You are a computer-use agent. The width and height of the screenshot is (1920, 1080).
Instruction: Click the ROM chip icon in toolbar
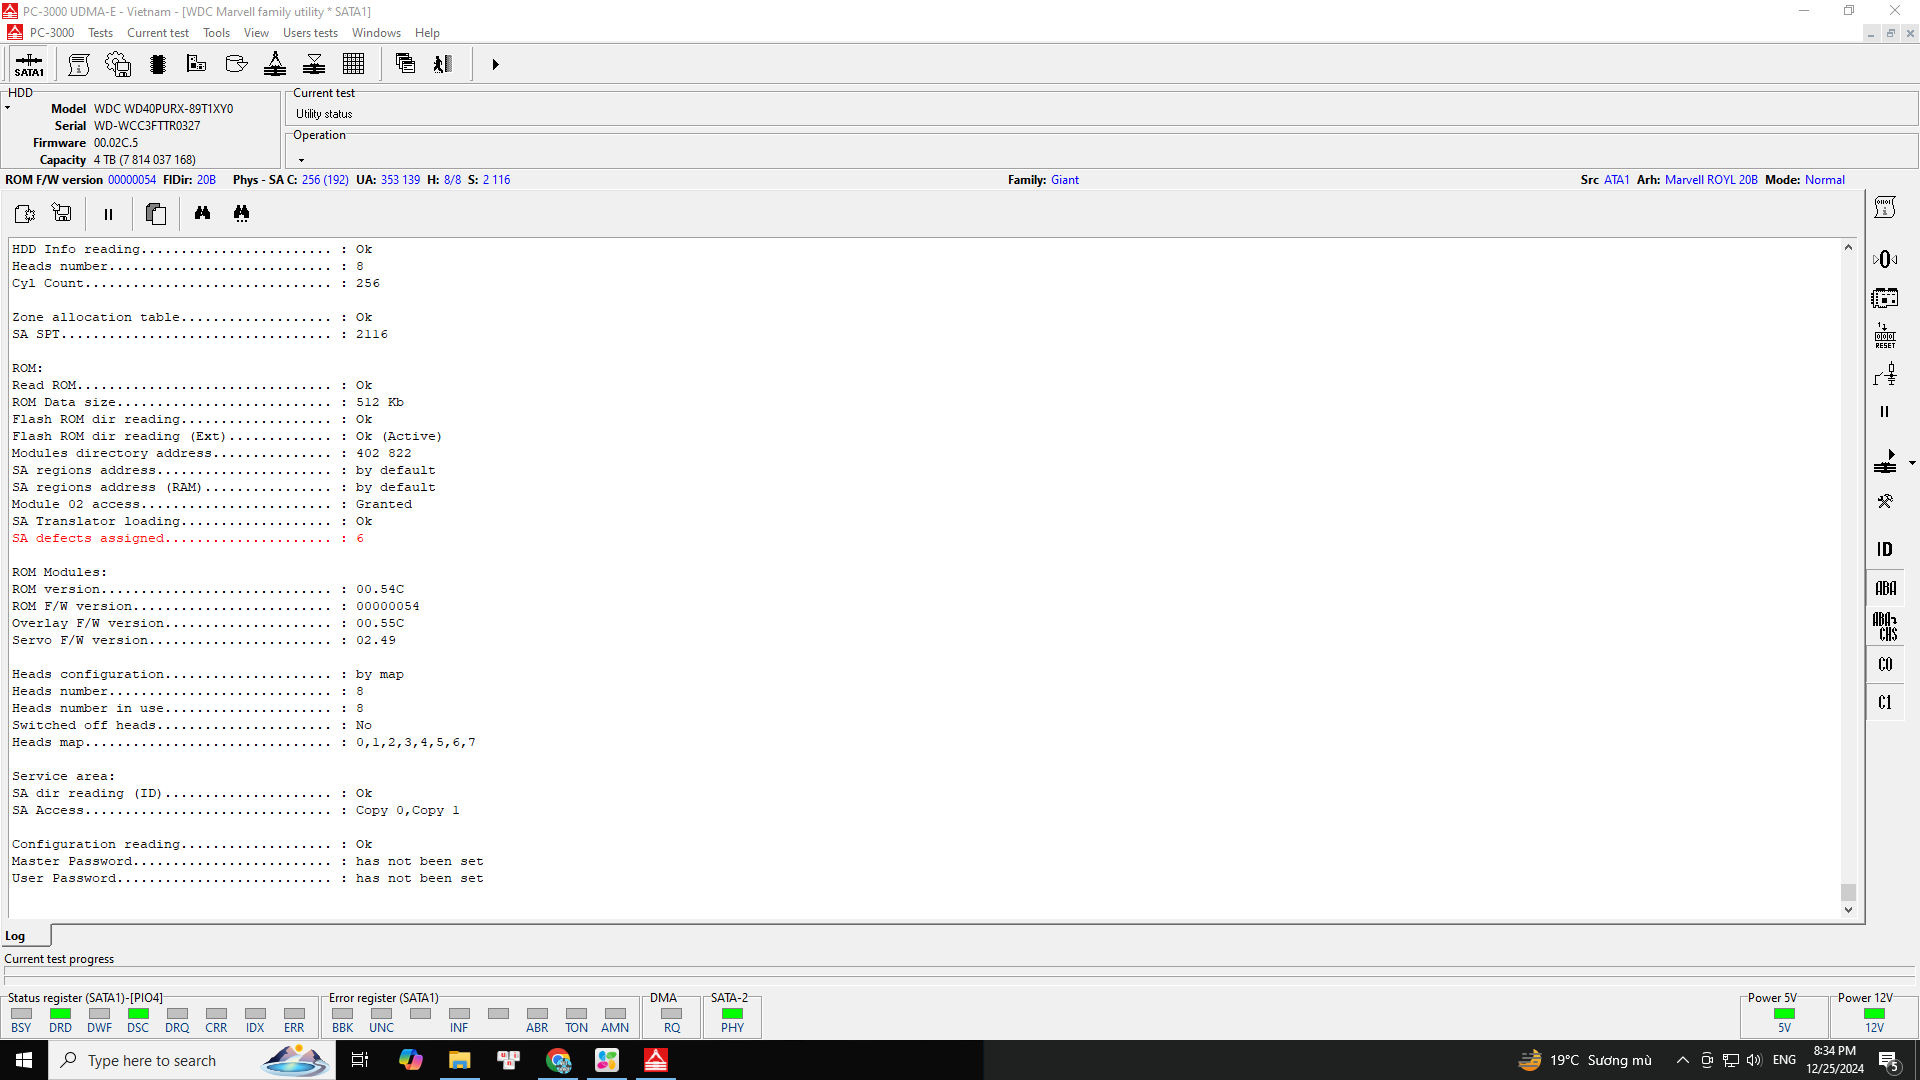(157, 64)
